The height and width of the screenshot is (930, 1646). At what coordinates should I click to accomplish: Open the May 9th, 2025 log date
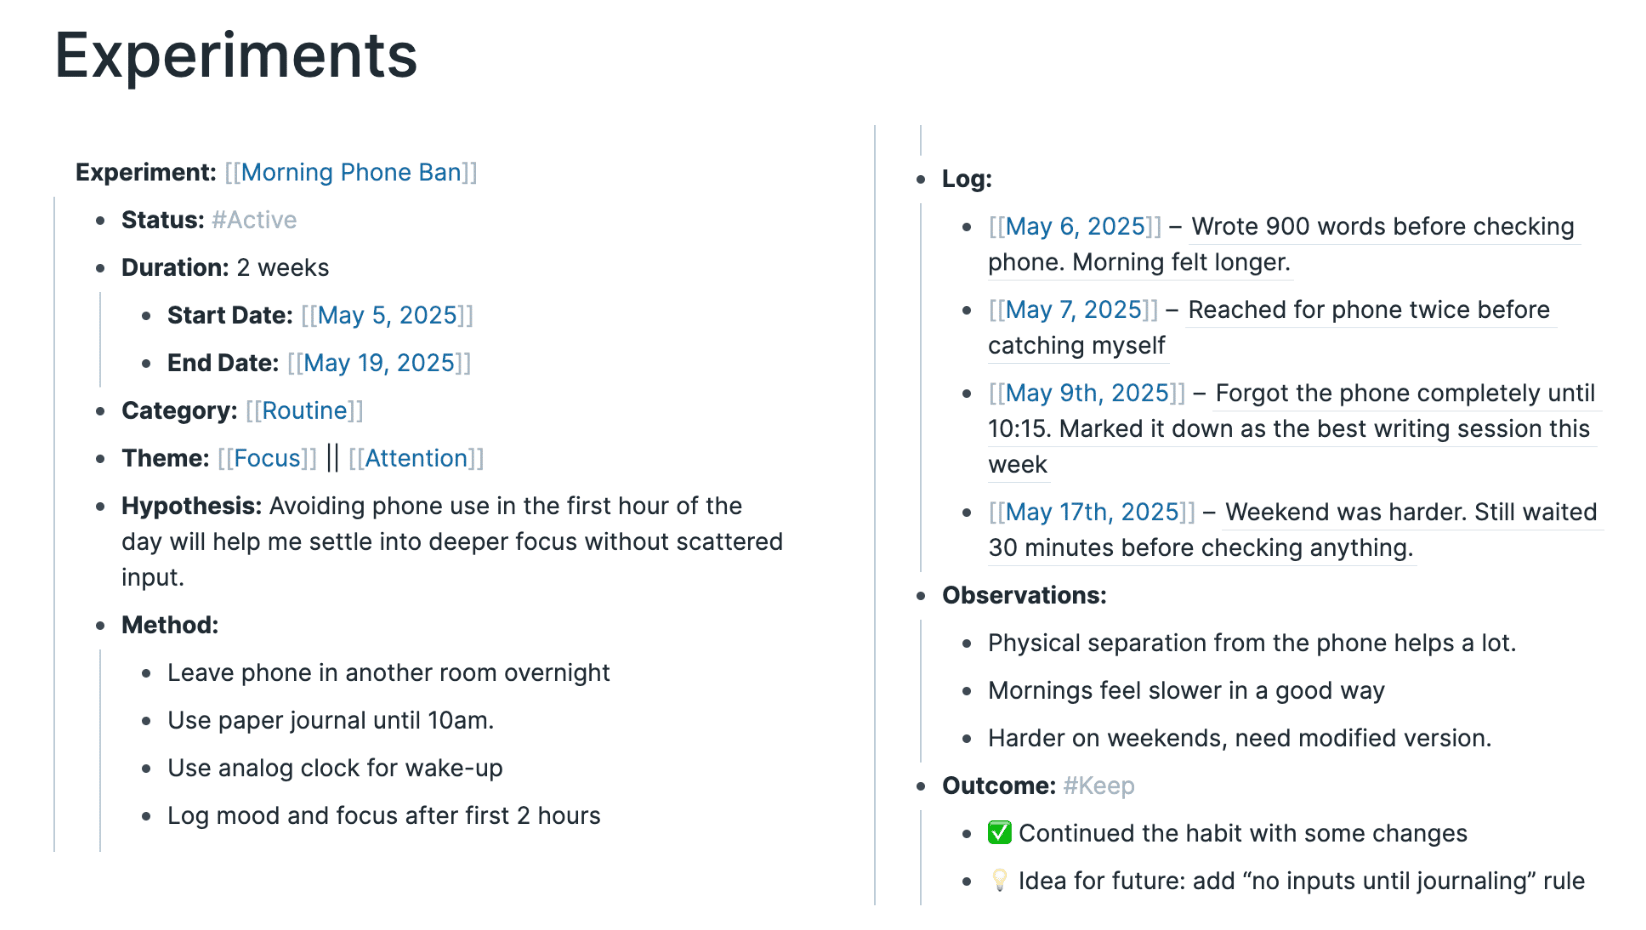[x=1087, y=393]
